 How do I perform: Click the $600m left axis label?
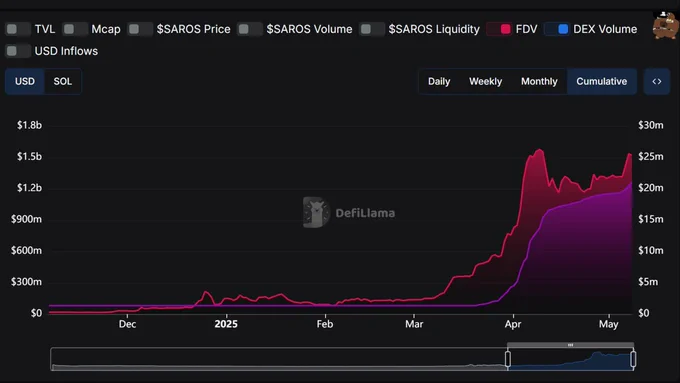26,250
